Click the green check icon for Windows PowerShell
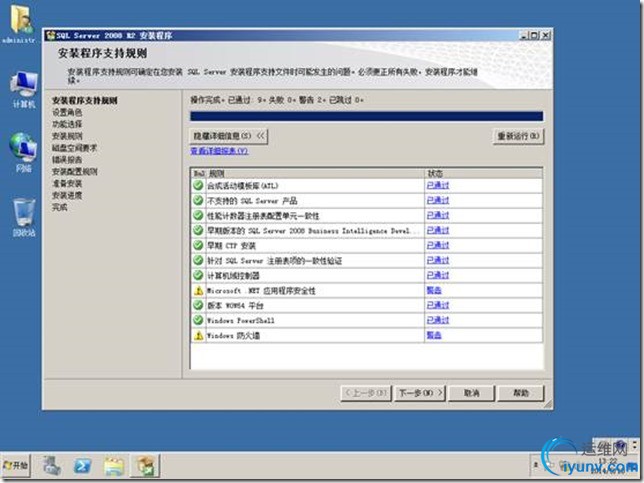Viewport: 644px width, 483px height. (x=198, y=320)
